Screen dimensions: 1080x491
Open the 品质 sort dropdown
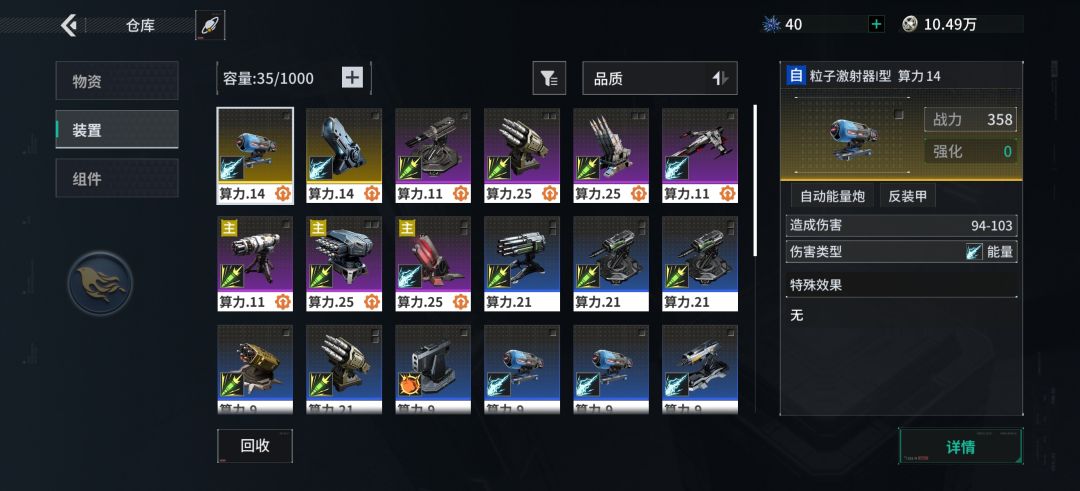tap(660, 79)
